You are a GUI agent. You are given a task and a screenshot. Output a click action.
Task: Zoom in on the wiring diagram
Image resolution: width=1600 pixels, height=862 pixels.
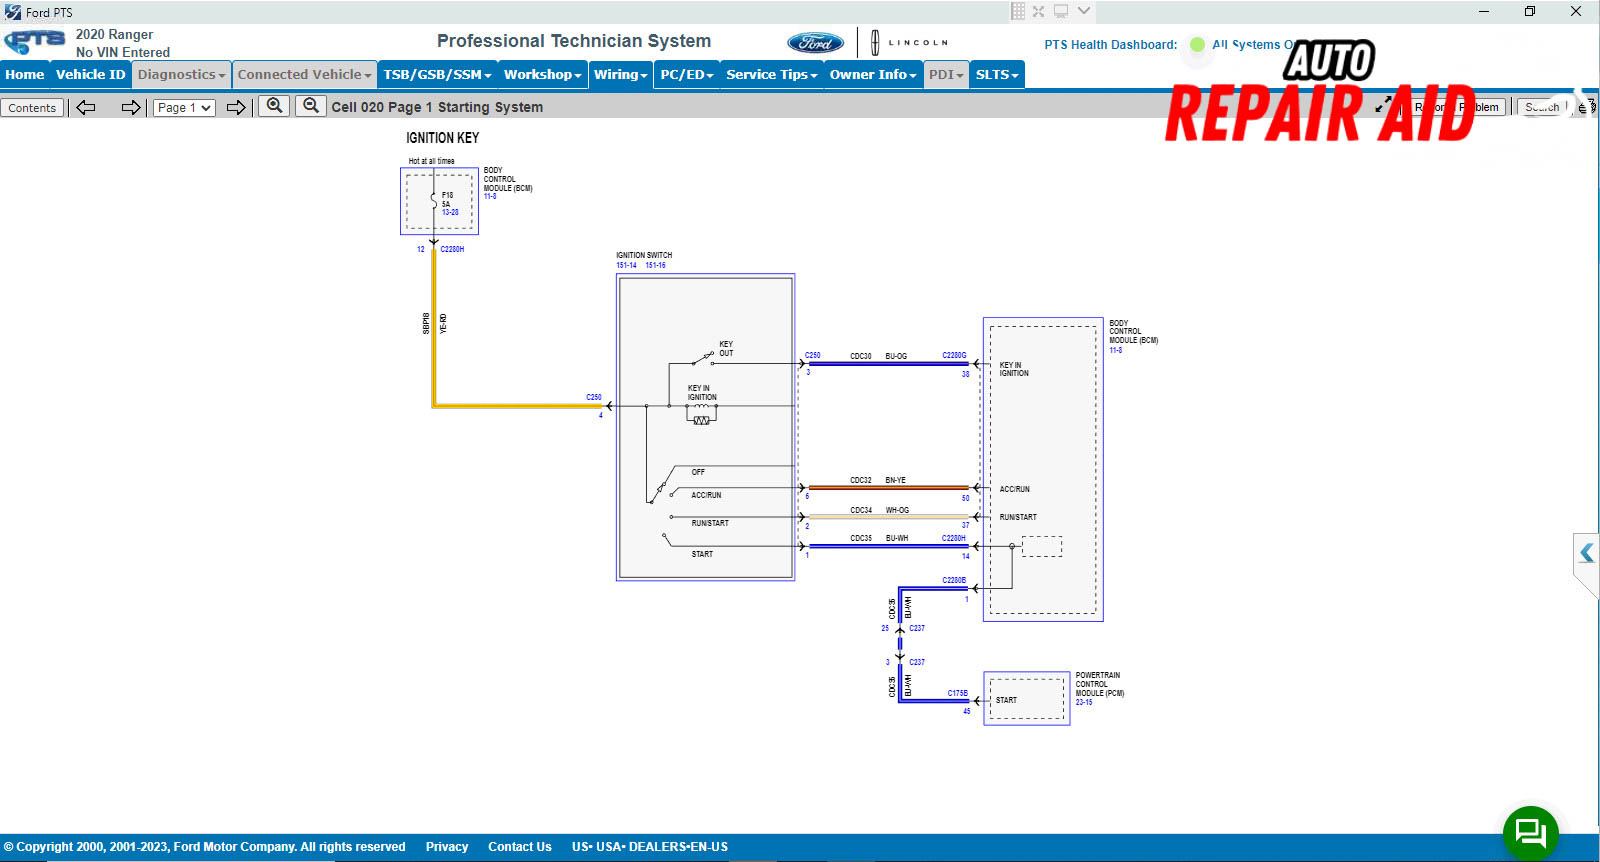click(x=274, y=106)
